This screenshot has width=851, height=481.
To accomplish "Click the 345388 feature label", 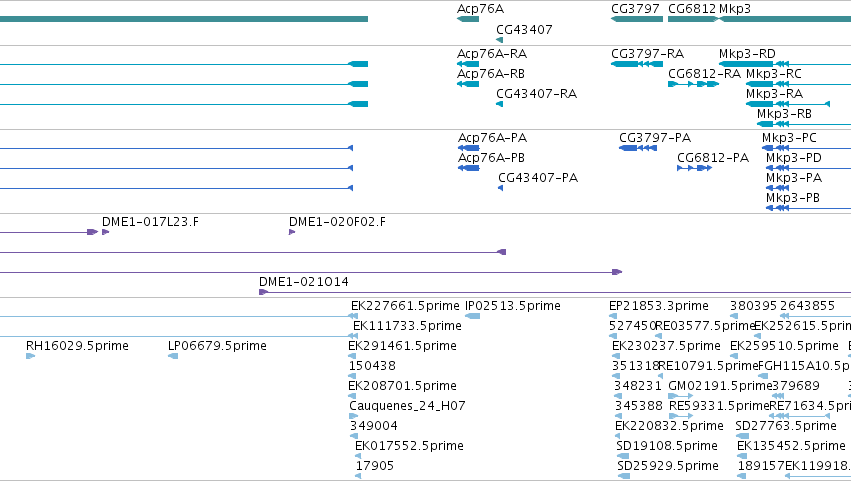I will [638, 407].
